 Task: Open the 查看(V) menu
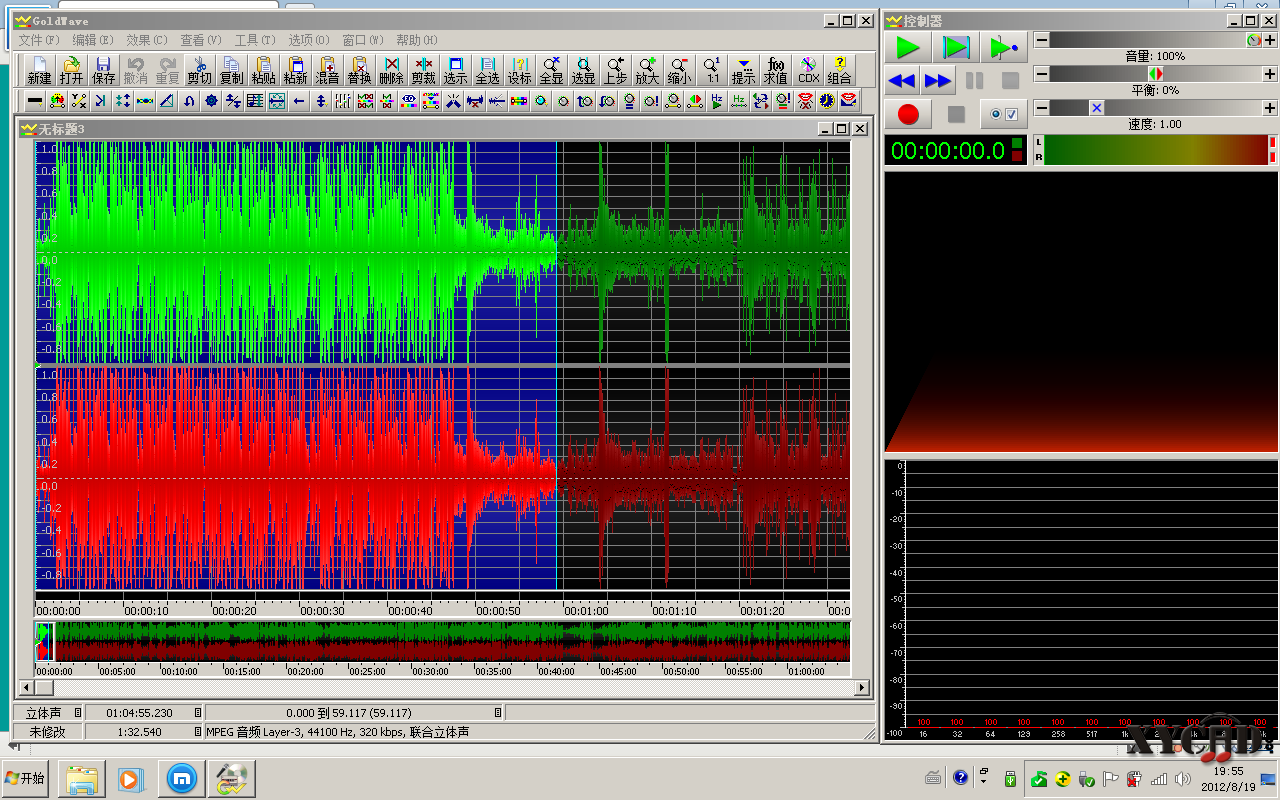(x=201, y=40)
